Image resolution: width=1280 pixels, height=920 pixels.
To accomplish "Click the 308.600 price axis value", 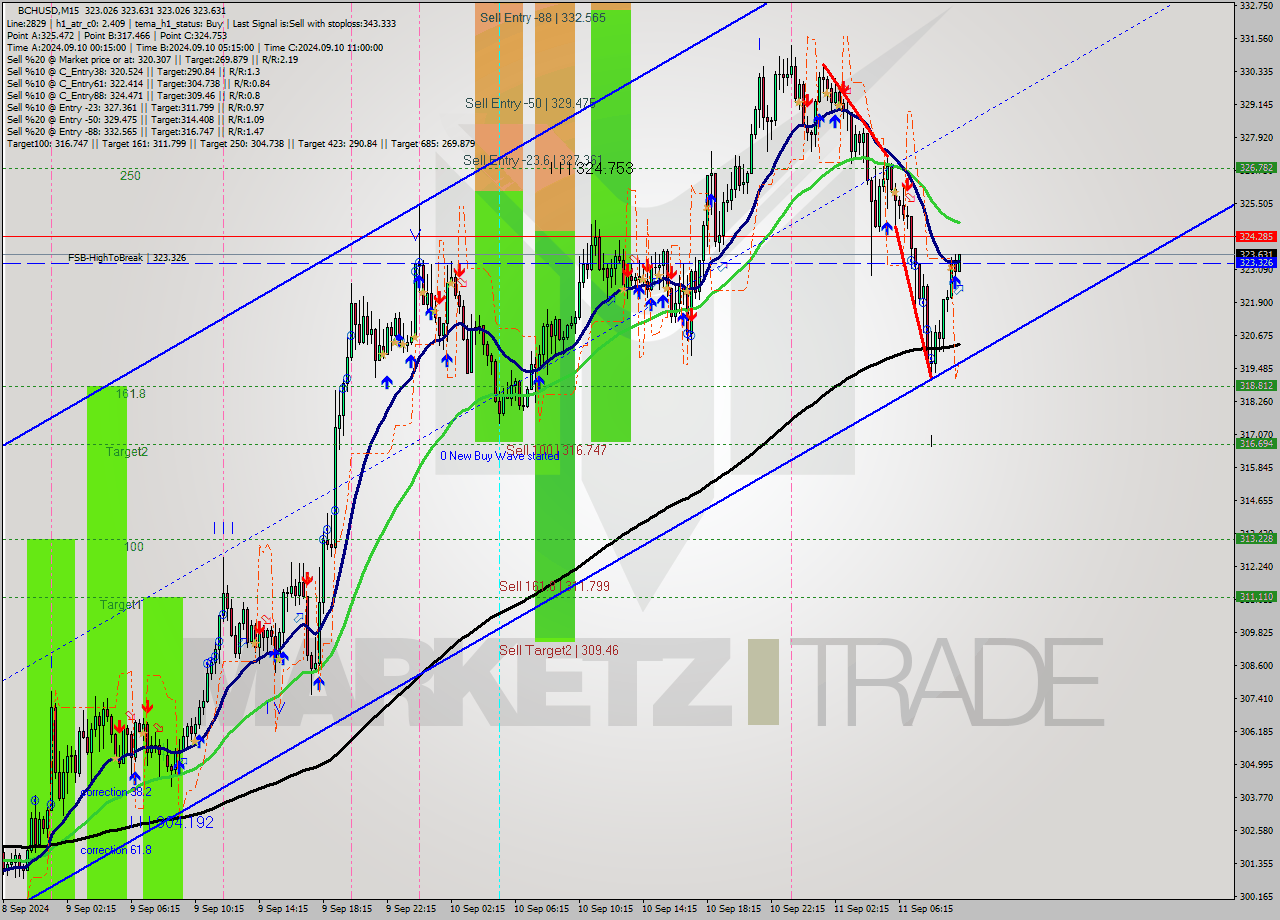I will pyautogui.click(x=1256, y=665).
